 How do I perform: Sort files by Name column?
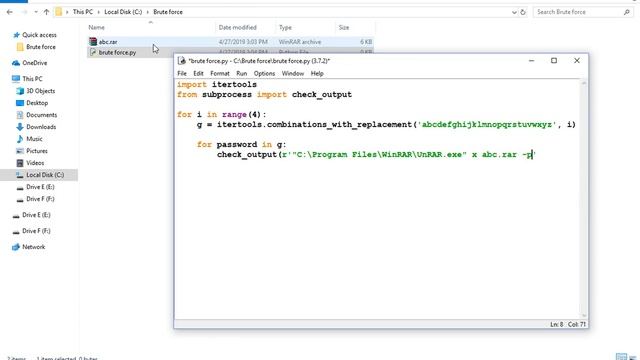click(96, 27)
